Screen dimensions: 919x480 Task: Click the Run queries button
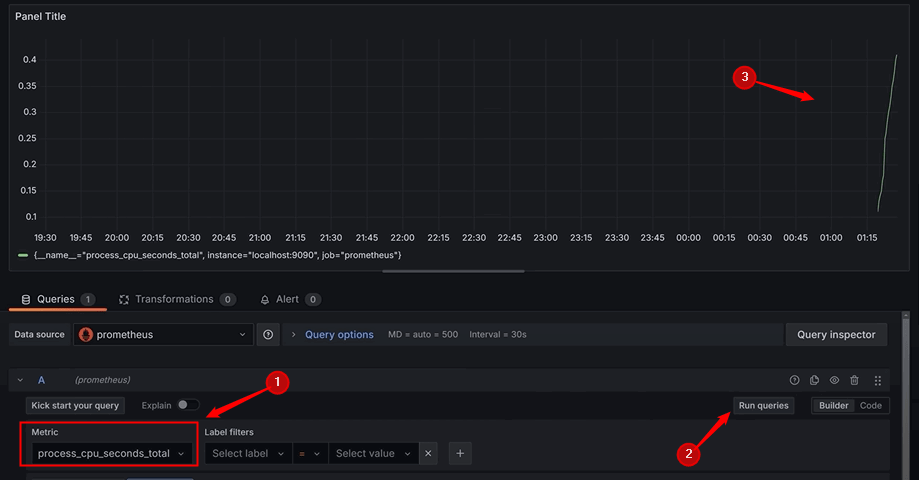[x=763, y=405]
